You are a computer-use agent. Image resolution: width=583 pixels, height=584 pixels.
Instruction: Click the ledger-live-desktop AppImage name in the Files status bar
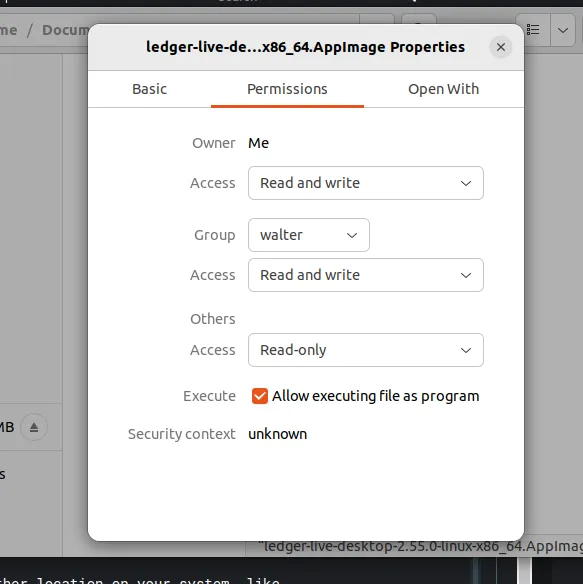pos(421,546)
